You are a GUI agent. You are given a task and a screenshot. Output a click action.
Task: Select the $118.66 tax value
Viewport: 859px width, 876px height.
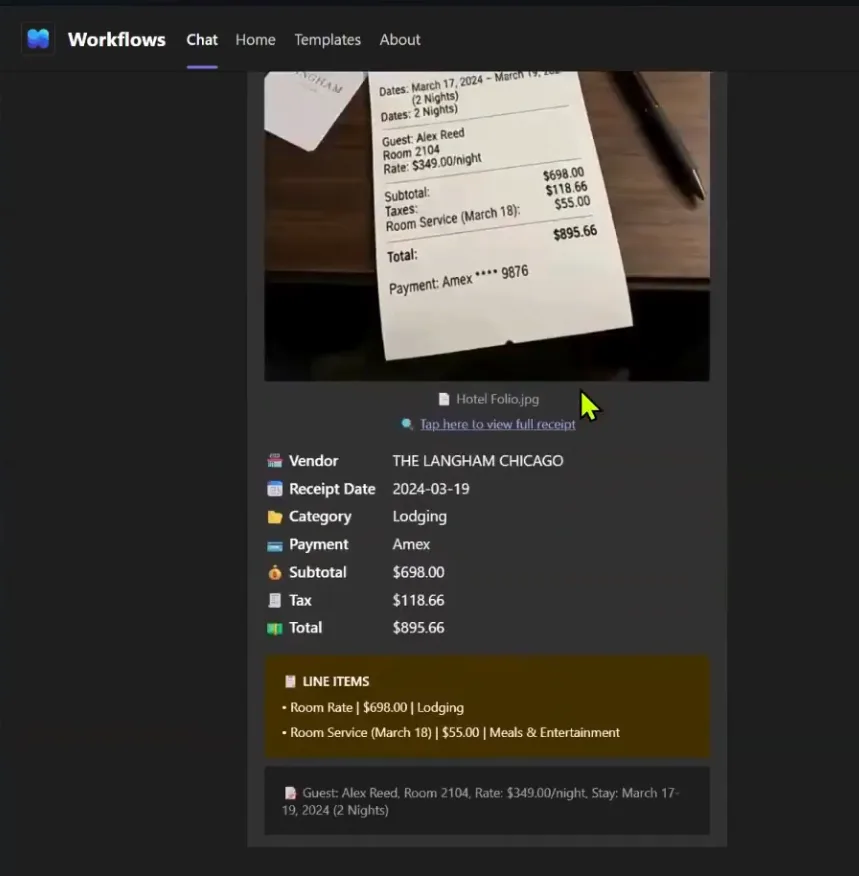click(418, 601)
